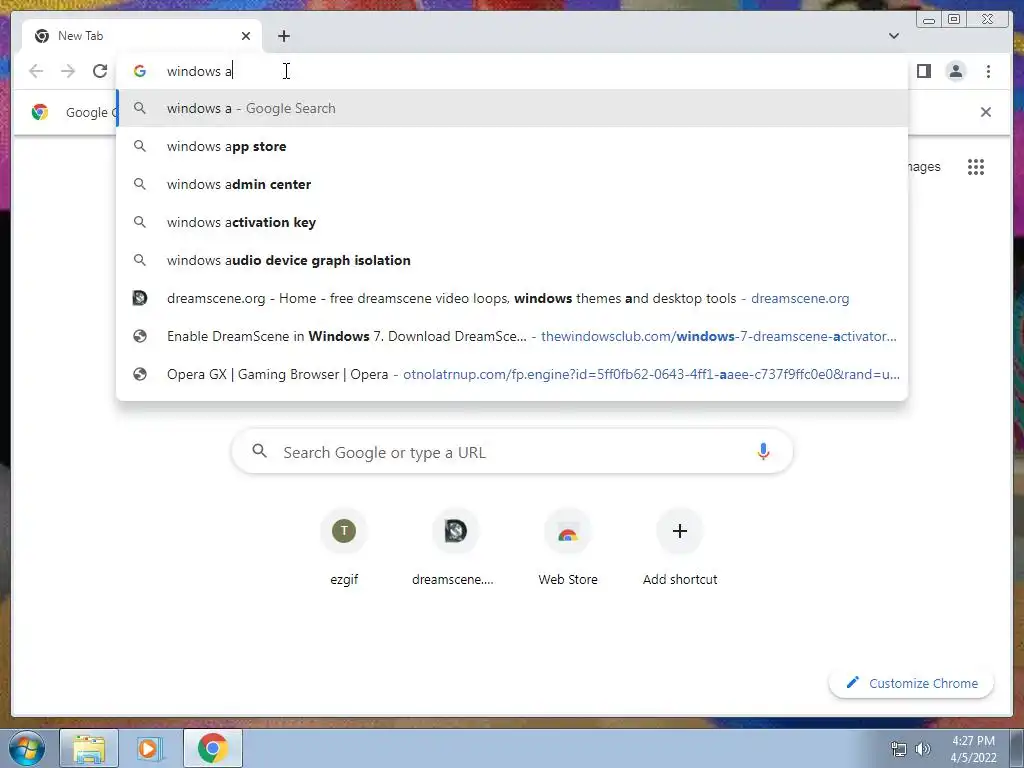Click the search icon in the Google search box
1024x768 pixels.
pyautogui.click(x=259, y=451)
